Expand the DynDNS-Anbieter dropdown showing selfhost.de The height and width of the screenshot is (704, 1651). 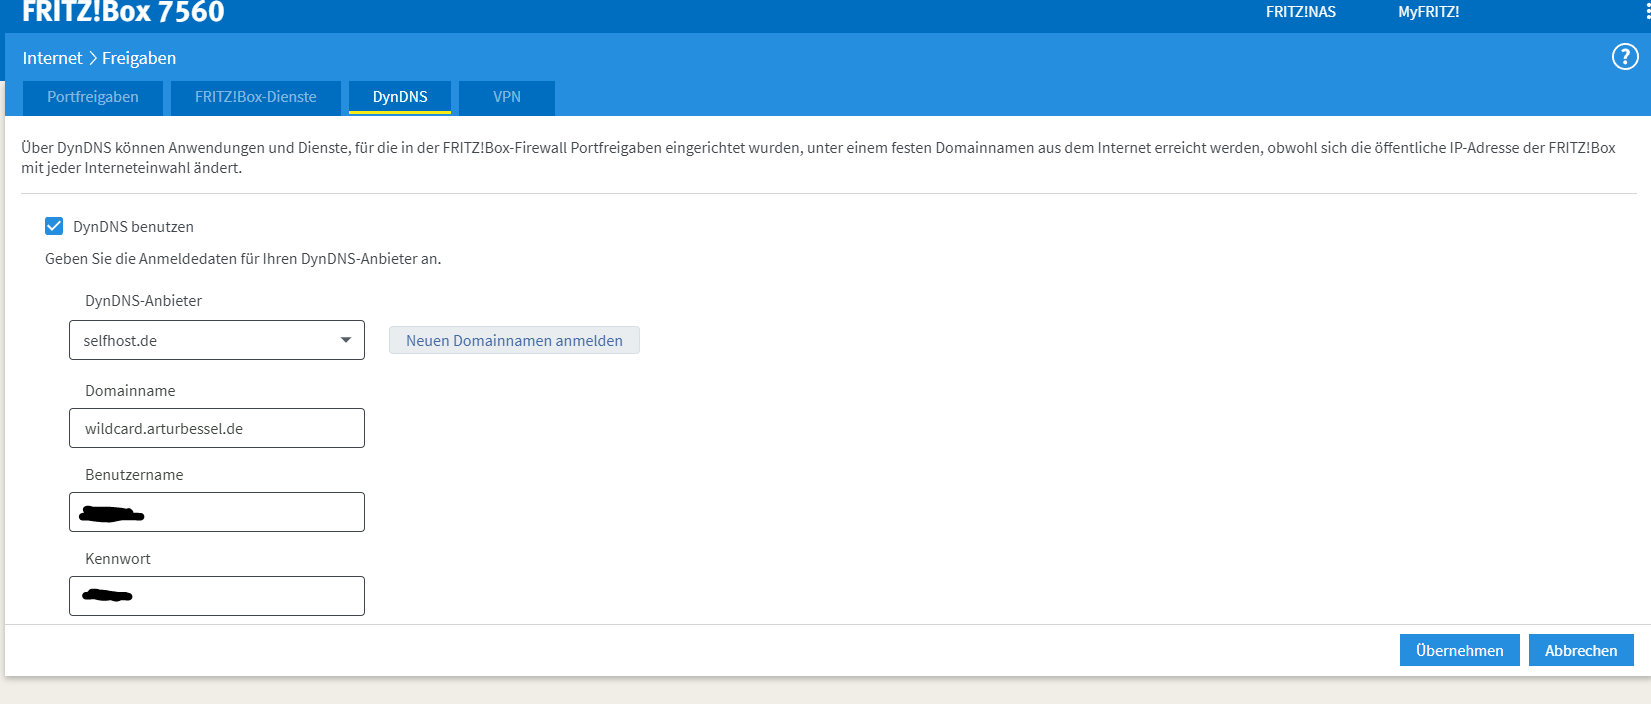click(x=217, y=340)
